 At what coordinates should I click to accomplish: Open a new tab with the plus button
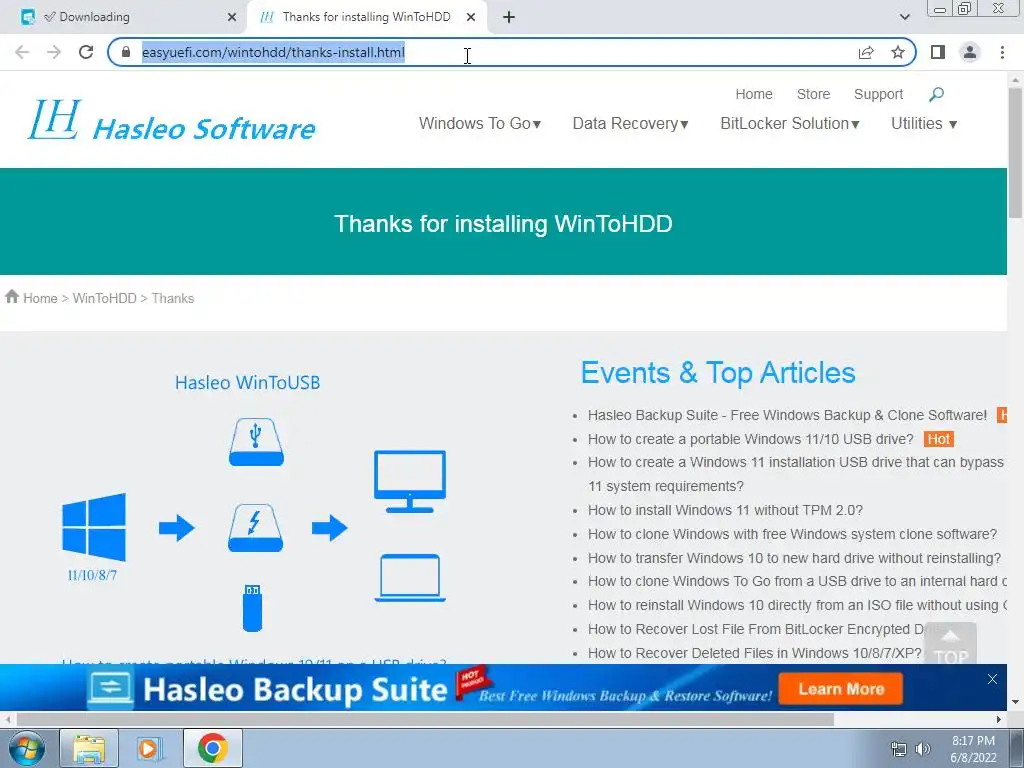[x=509, y=18]
